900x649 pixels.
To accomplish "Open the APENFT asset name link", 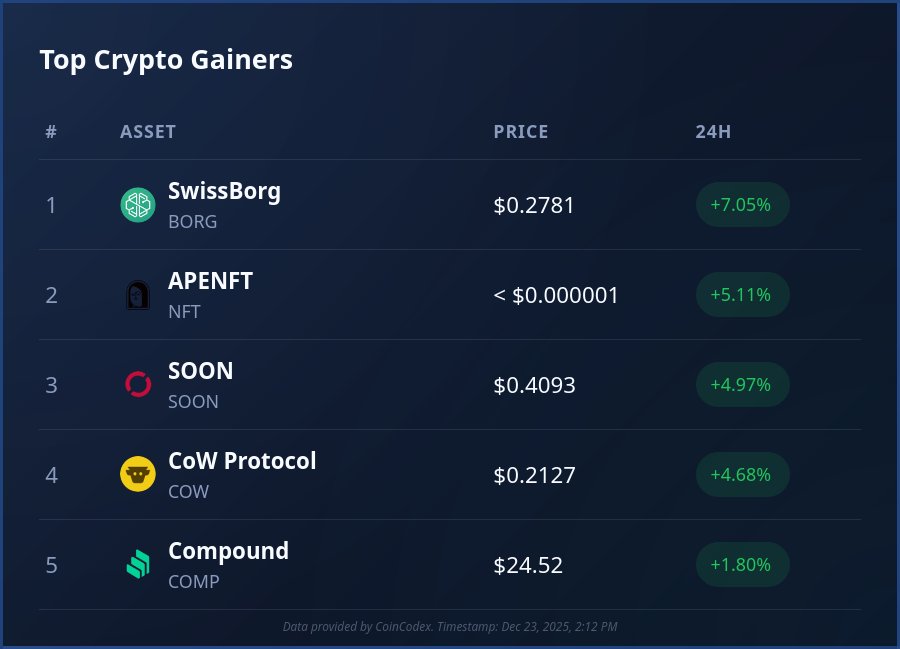I will click(x=210, y=281).
